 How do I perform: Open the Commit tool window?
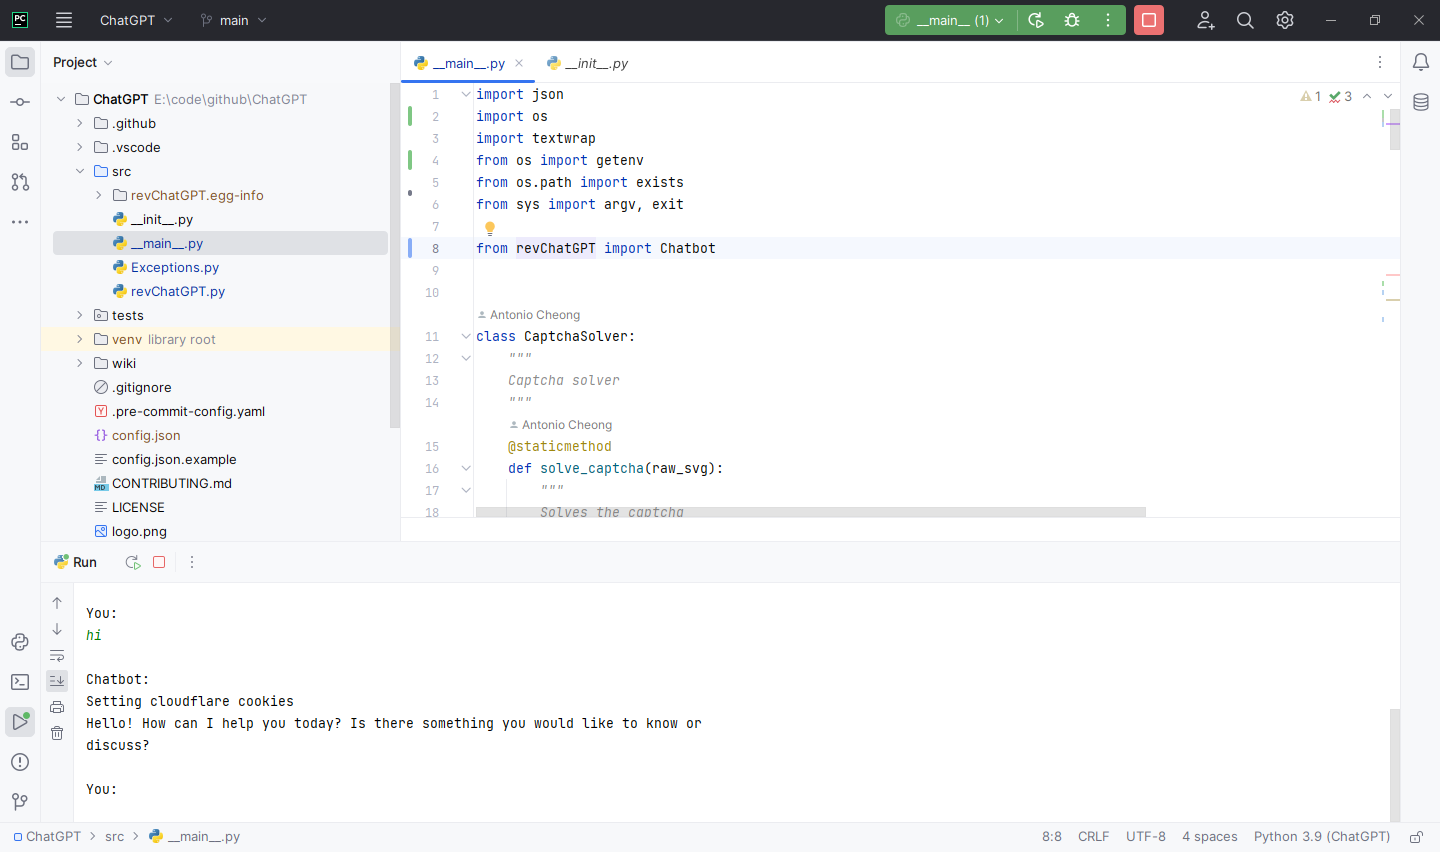point(20,101)
